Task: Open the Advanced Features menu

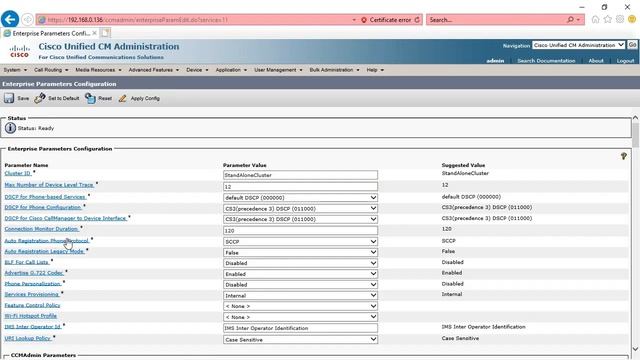Action: click(x=153, y=70)
